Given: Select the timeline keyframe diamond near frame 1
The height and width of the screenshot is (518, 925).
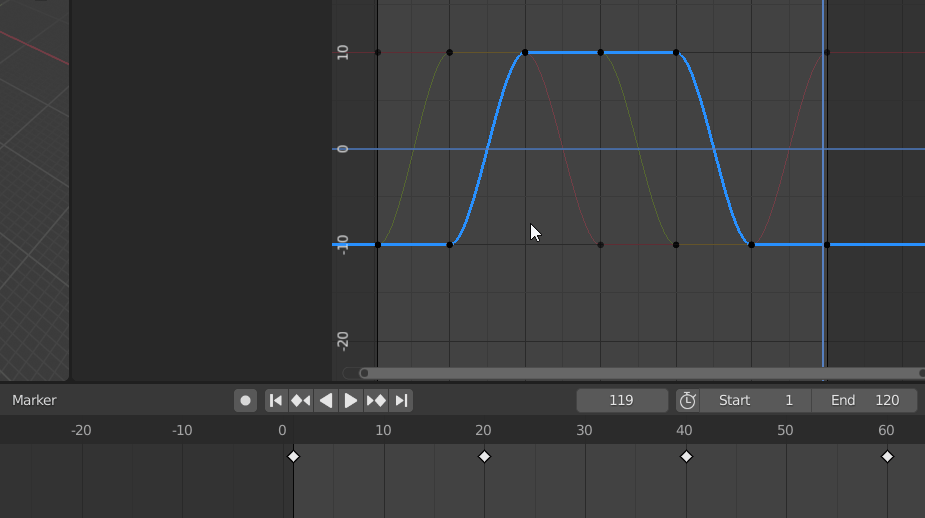Looking at the screenshot, I should click(293, 457).
